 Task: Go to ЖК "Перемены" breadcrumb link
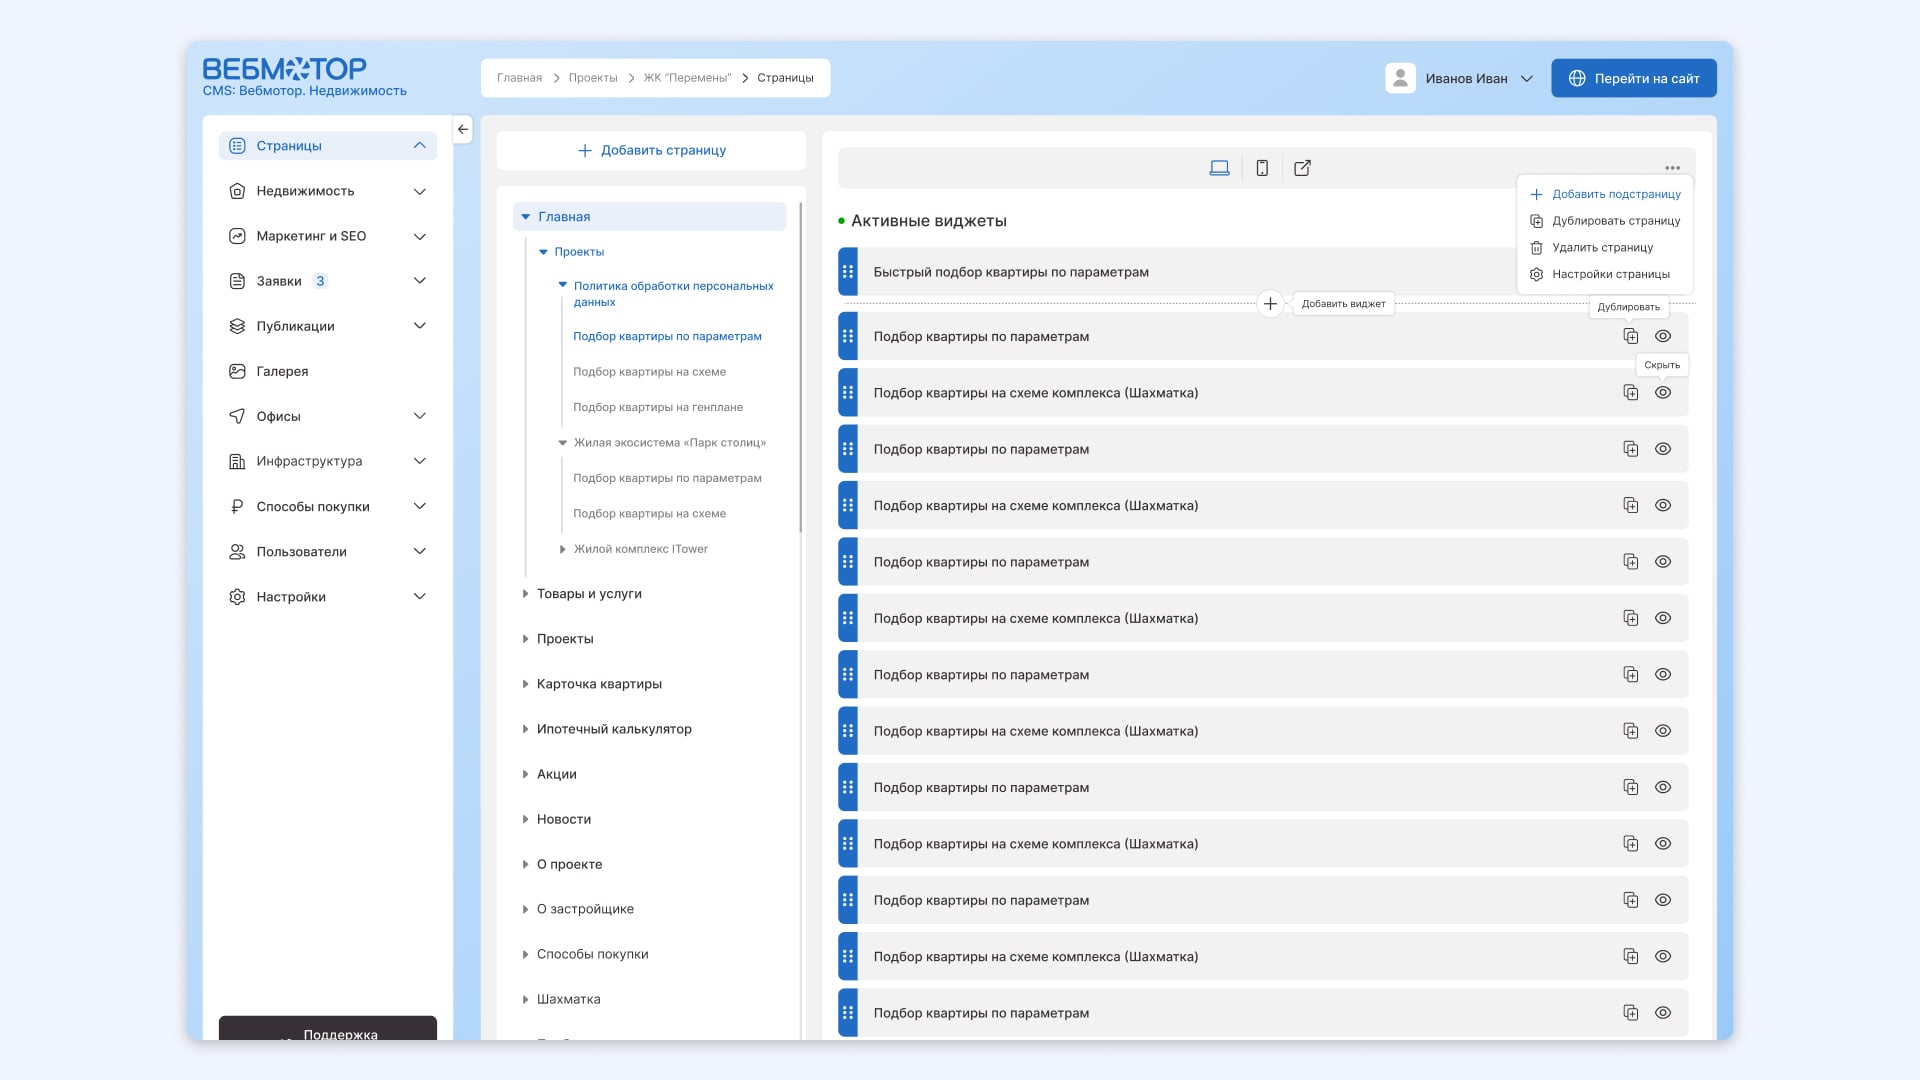[687, 78]
